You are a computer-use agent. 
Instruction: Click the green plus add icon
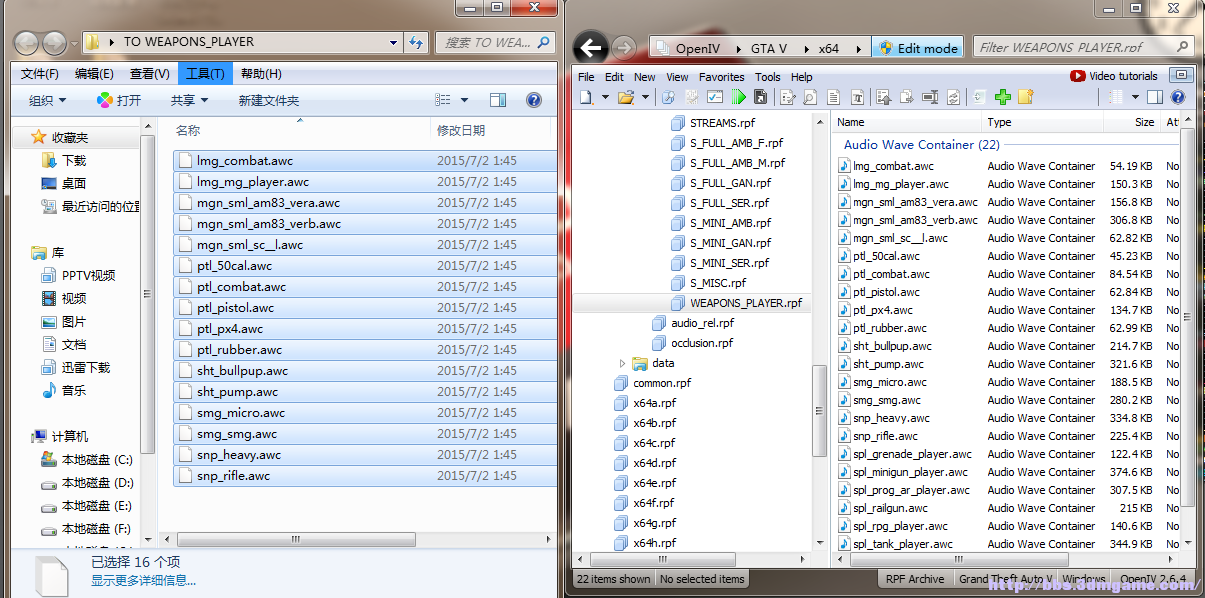point(1003,97)
